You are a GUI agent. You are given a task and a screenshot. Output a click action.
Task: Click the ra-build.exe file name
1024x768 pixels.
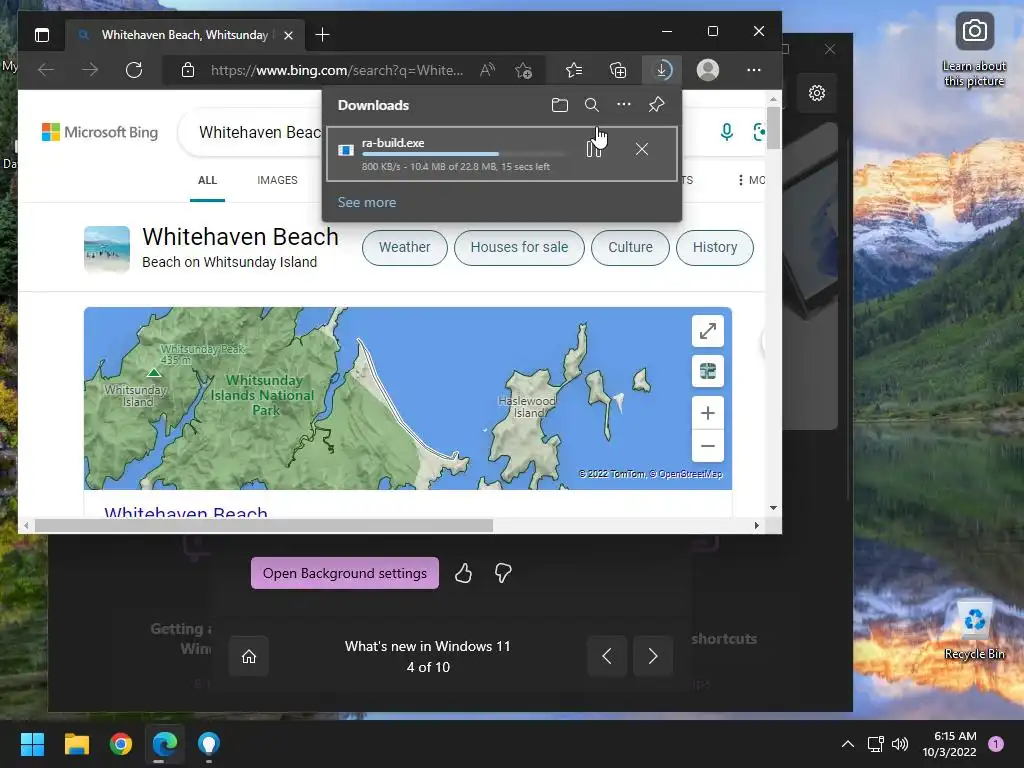click(x=393, y=143)
